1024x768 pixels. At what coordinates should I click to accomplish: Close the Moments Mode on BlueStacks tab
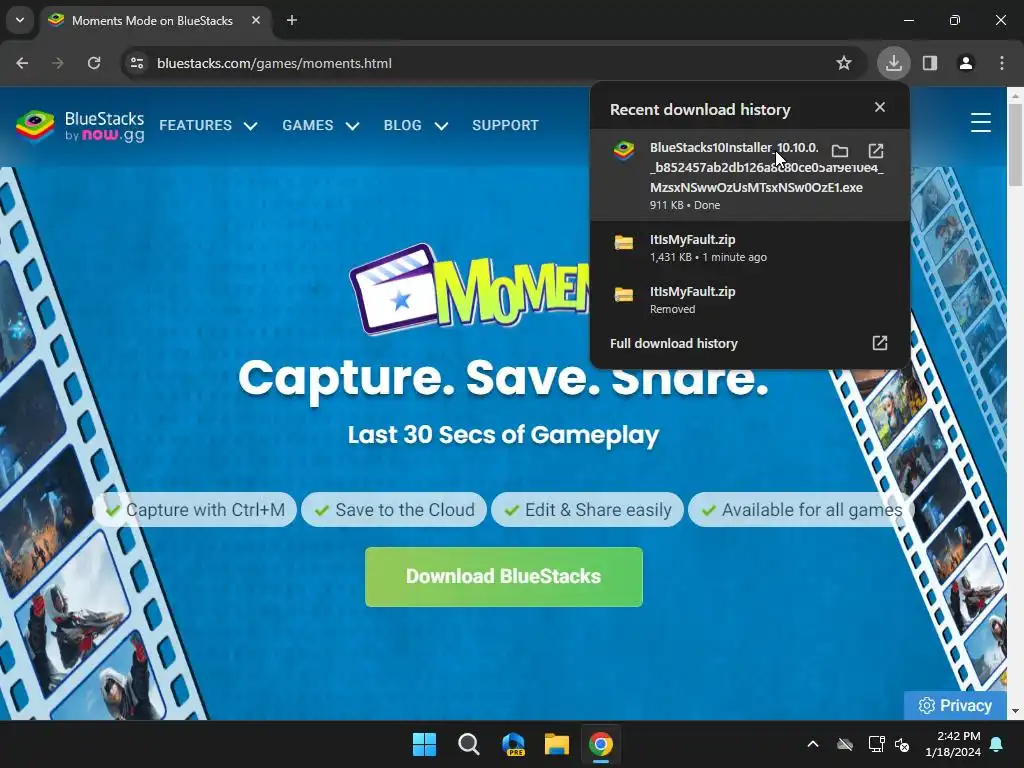[x=256, y=20]
